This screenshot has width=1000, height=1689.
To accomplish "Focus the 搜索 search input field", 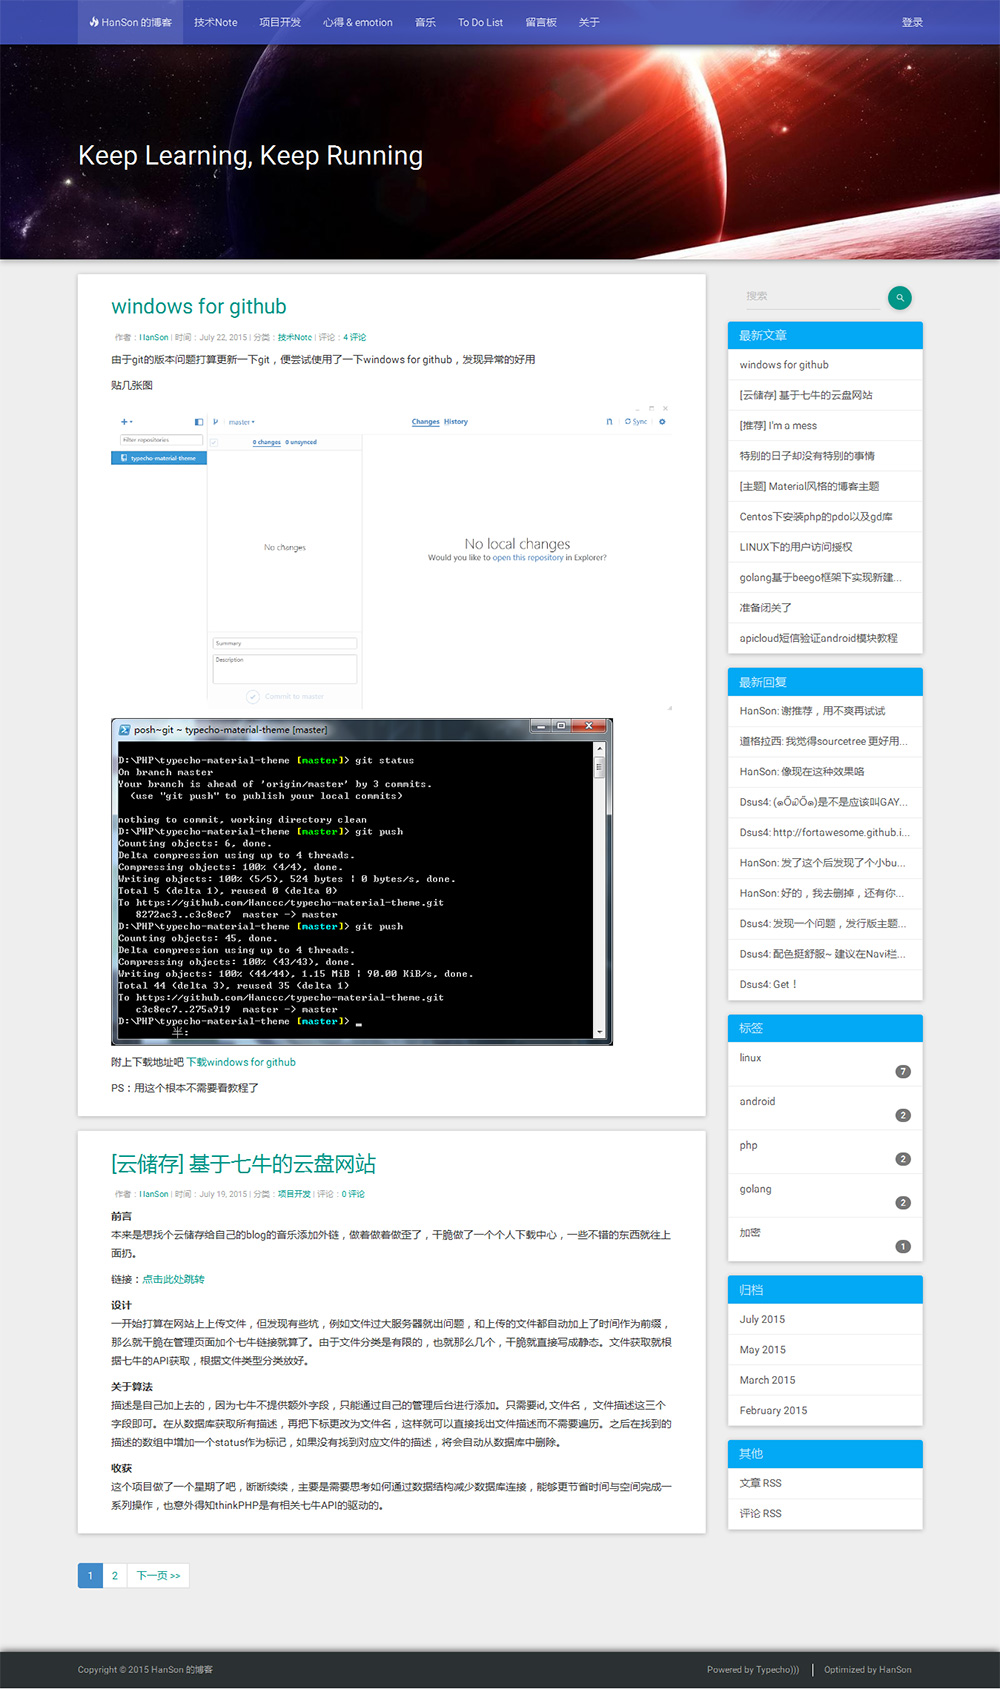I will (811, 296).
